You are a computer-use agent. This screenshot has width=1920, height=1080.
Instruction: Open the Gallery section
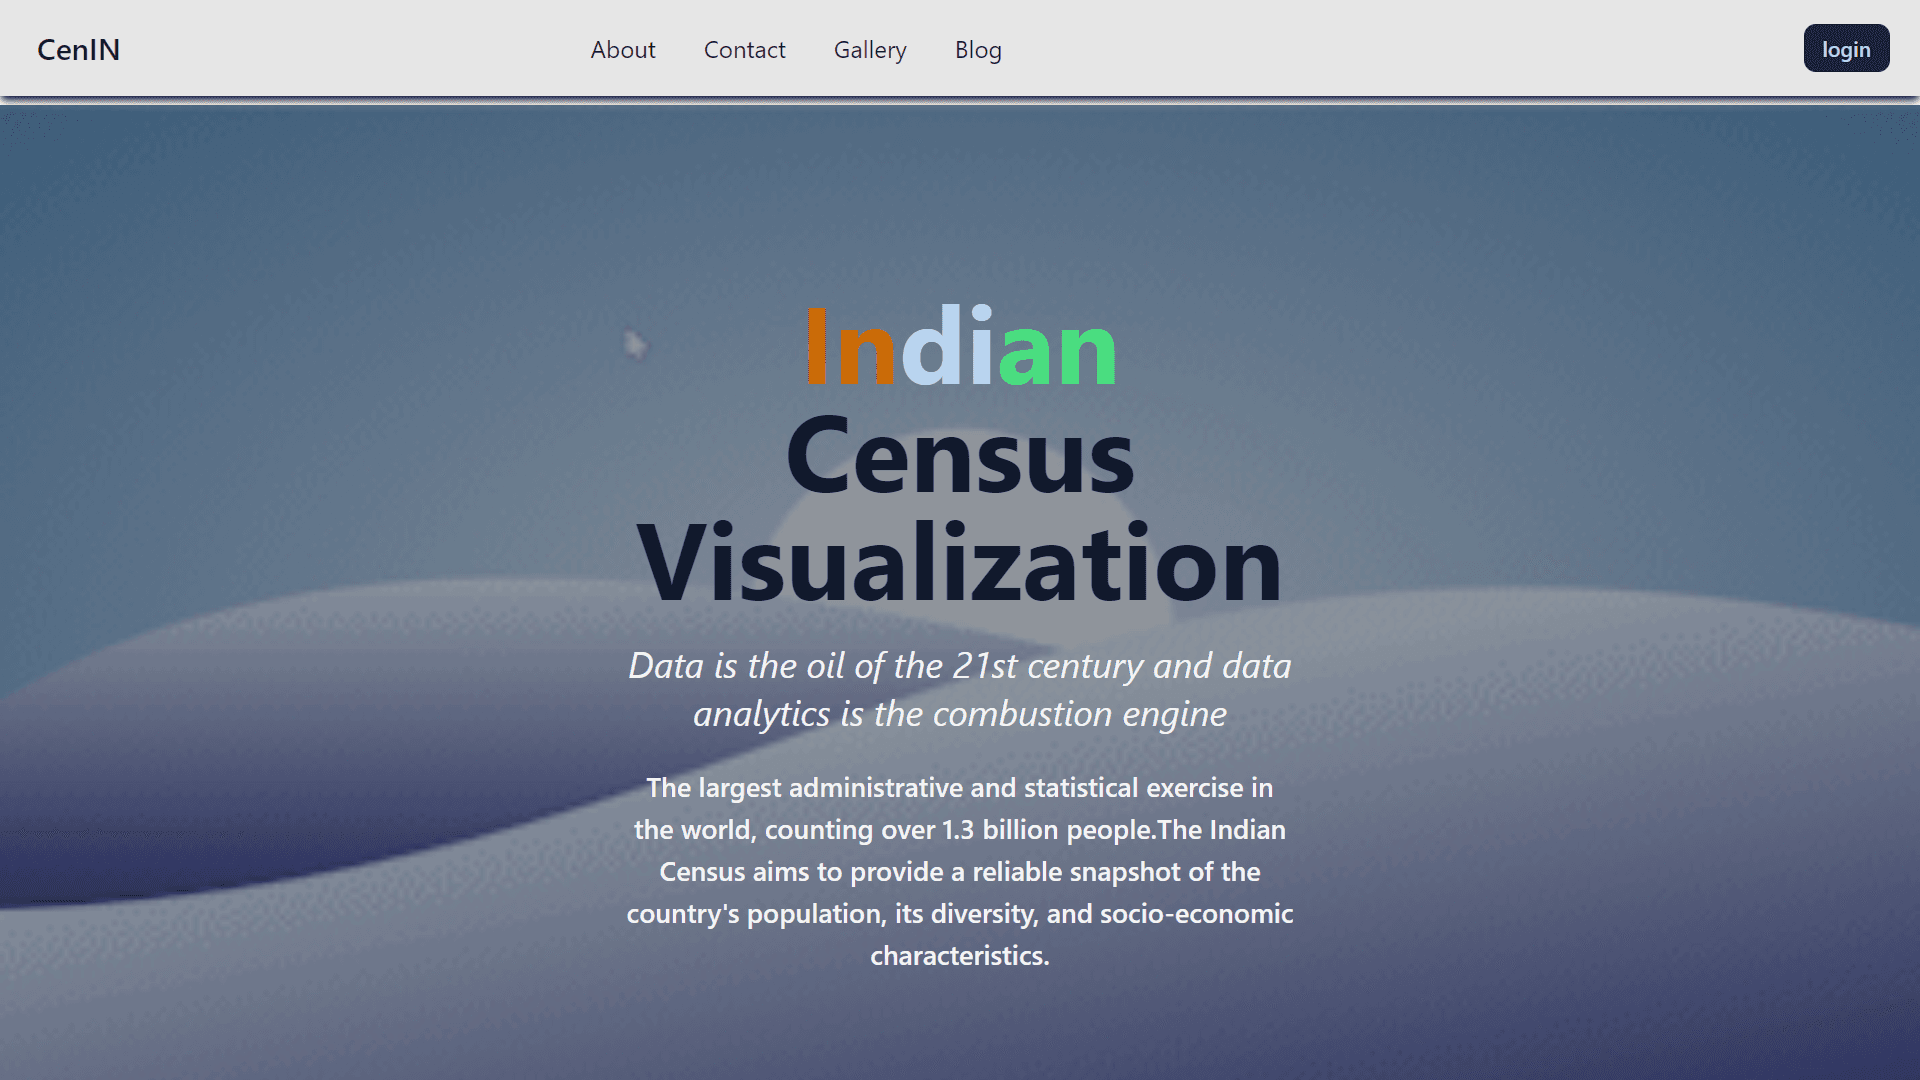point(870,50)
